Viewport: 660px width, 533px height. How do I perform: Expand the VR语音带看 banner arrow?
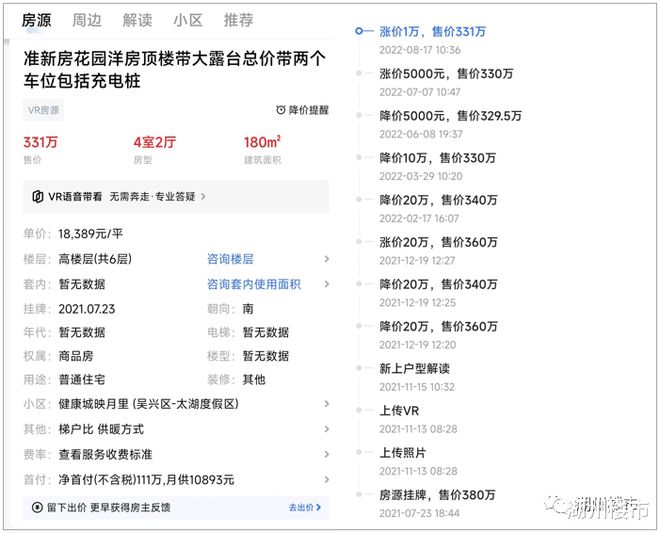point(204,197)
